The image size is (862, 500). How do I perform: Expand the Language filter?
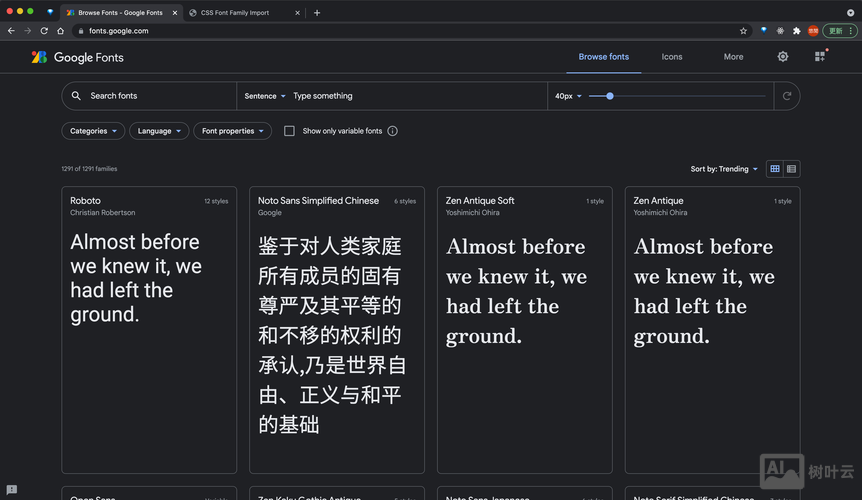pyautogui.click(x=159, y=131)
